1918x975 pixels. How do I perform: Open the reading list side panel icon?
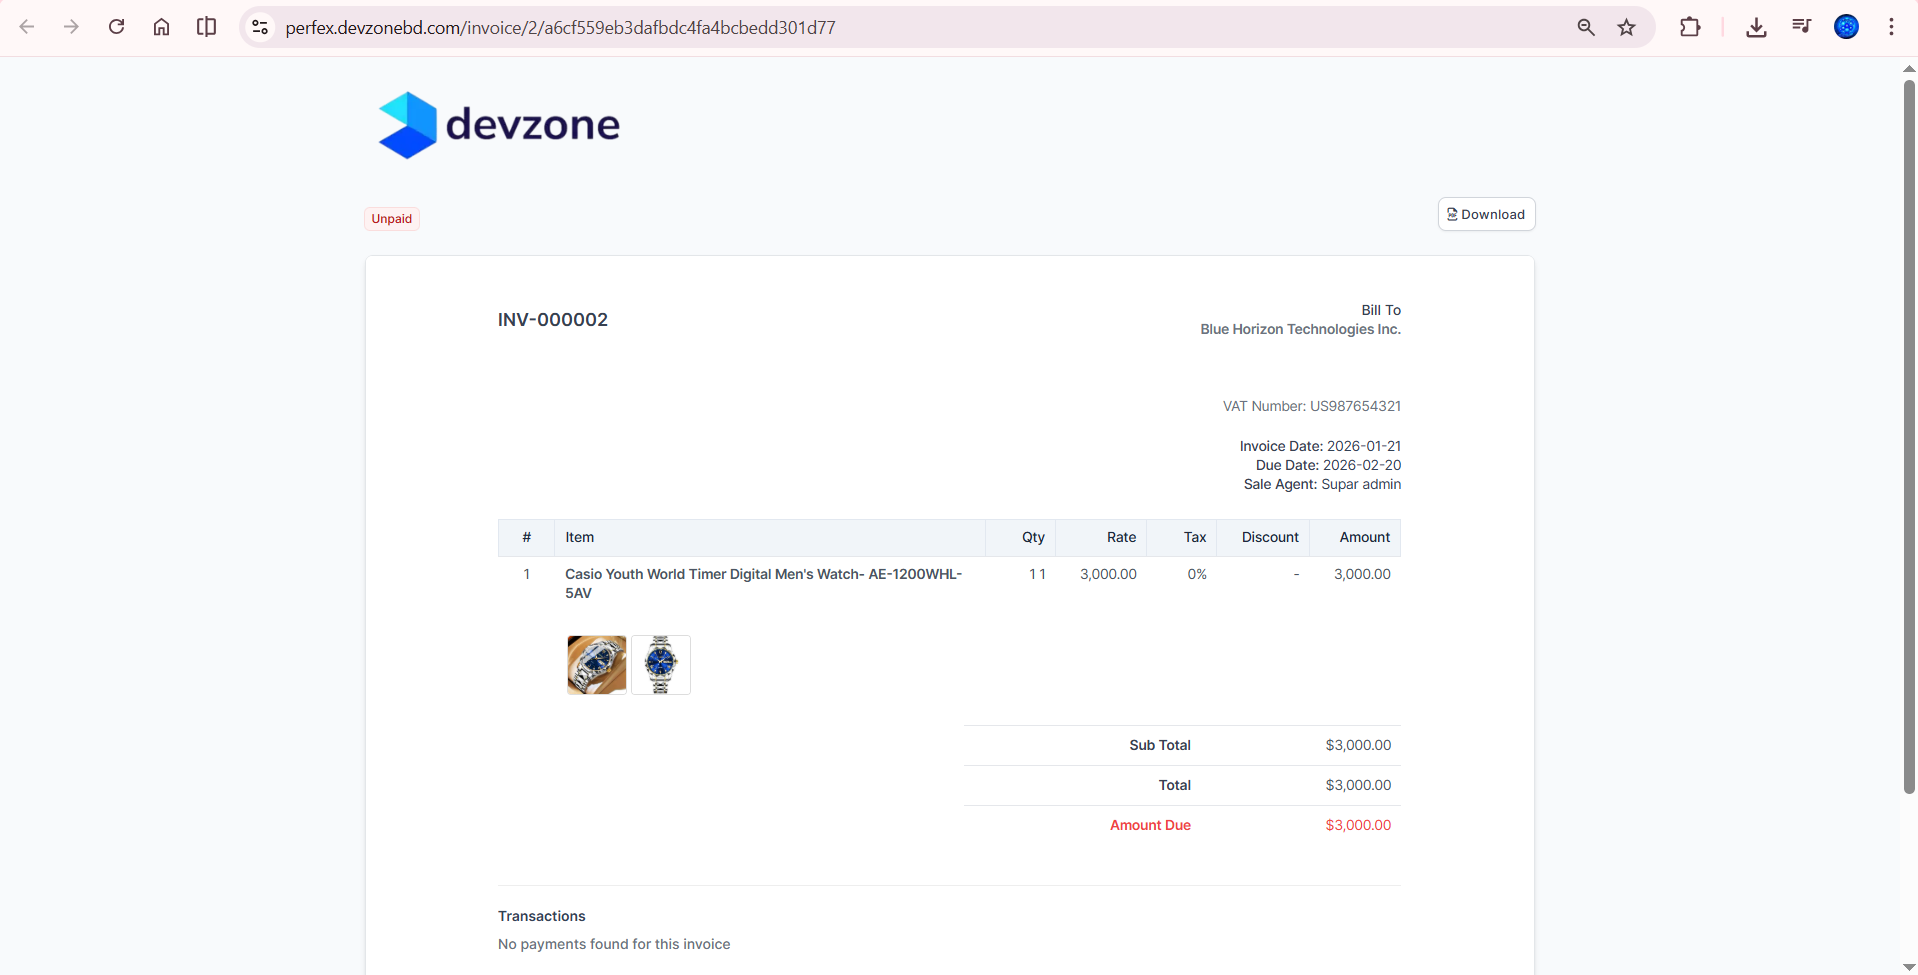pos(206,27)
